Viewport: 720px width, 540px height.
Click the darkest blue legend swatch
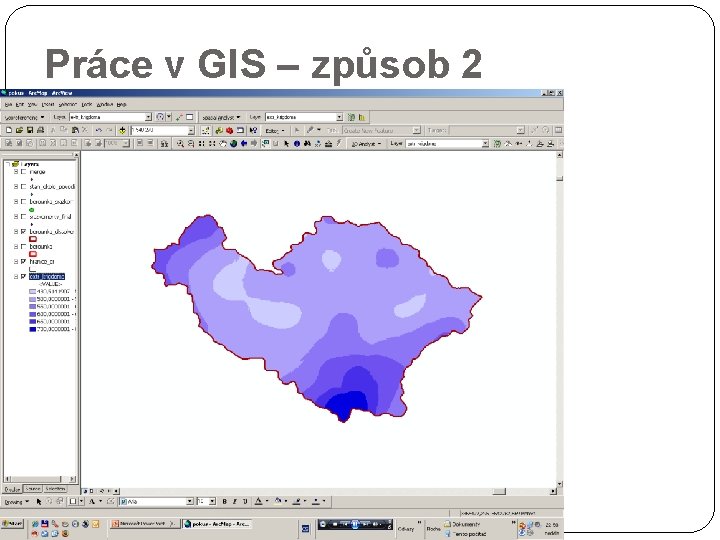[32, 329]
